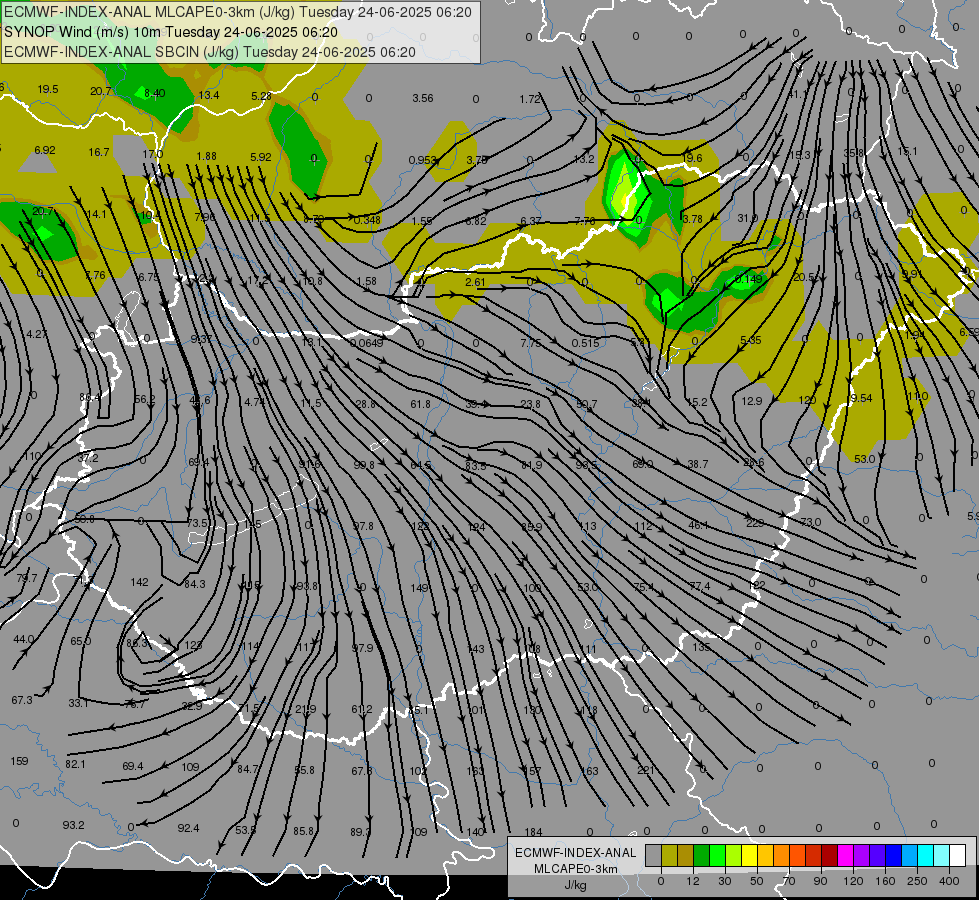Click the 0.348 value on the map
Viewport: 979px width, 900px height.
pyautogui.click(x=367, y=220)
